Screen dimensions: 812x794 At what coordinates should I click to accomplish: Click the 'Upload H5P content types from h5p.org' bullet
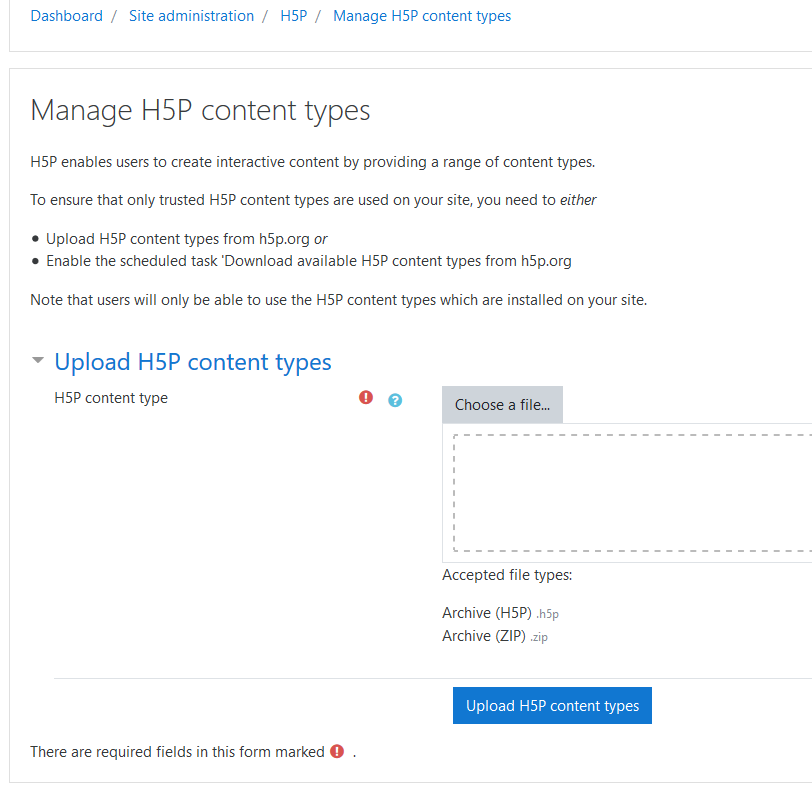pos(186,239)
